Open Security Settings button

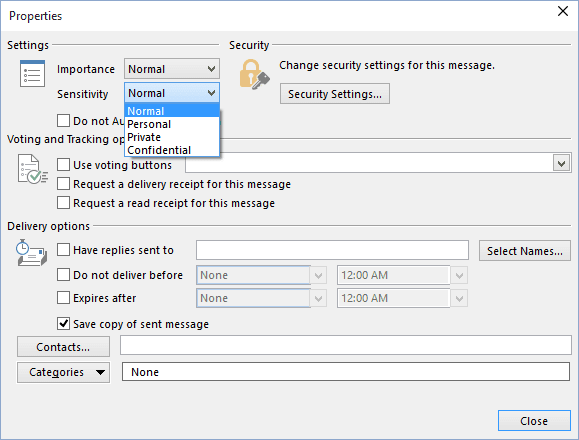coord(335,94)
